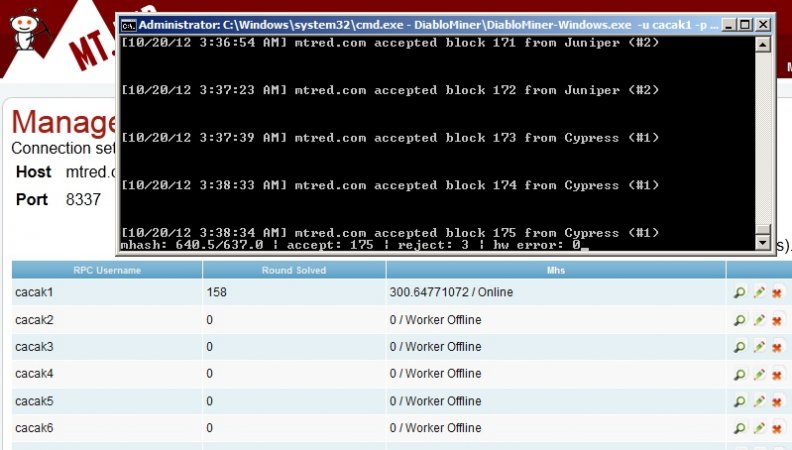
Task: Sort table by Round Solved column
Action: point(294,270)
